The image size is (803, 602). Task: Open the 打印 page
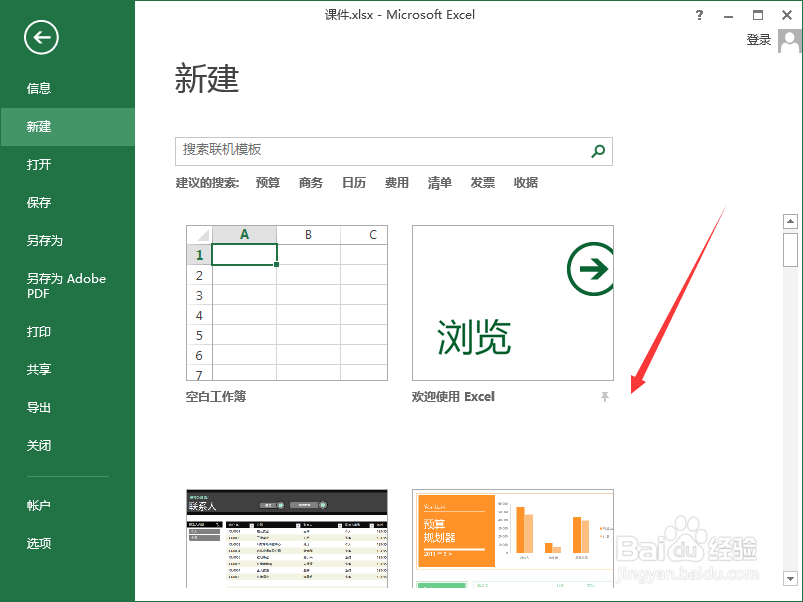(39, 332)
